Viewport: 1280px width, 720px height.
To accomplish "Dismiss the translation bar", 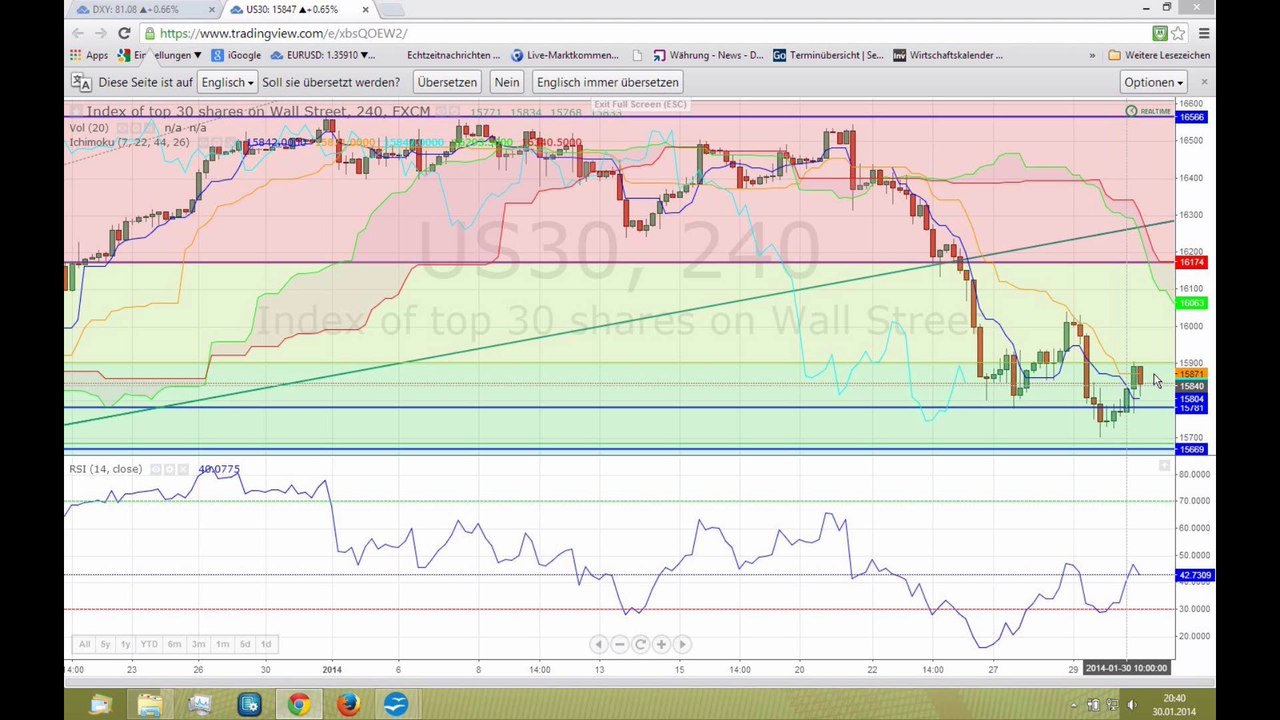I will coord(1204,82).
